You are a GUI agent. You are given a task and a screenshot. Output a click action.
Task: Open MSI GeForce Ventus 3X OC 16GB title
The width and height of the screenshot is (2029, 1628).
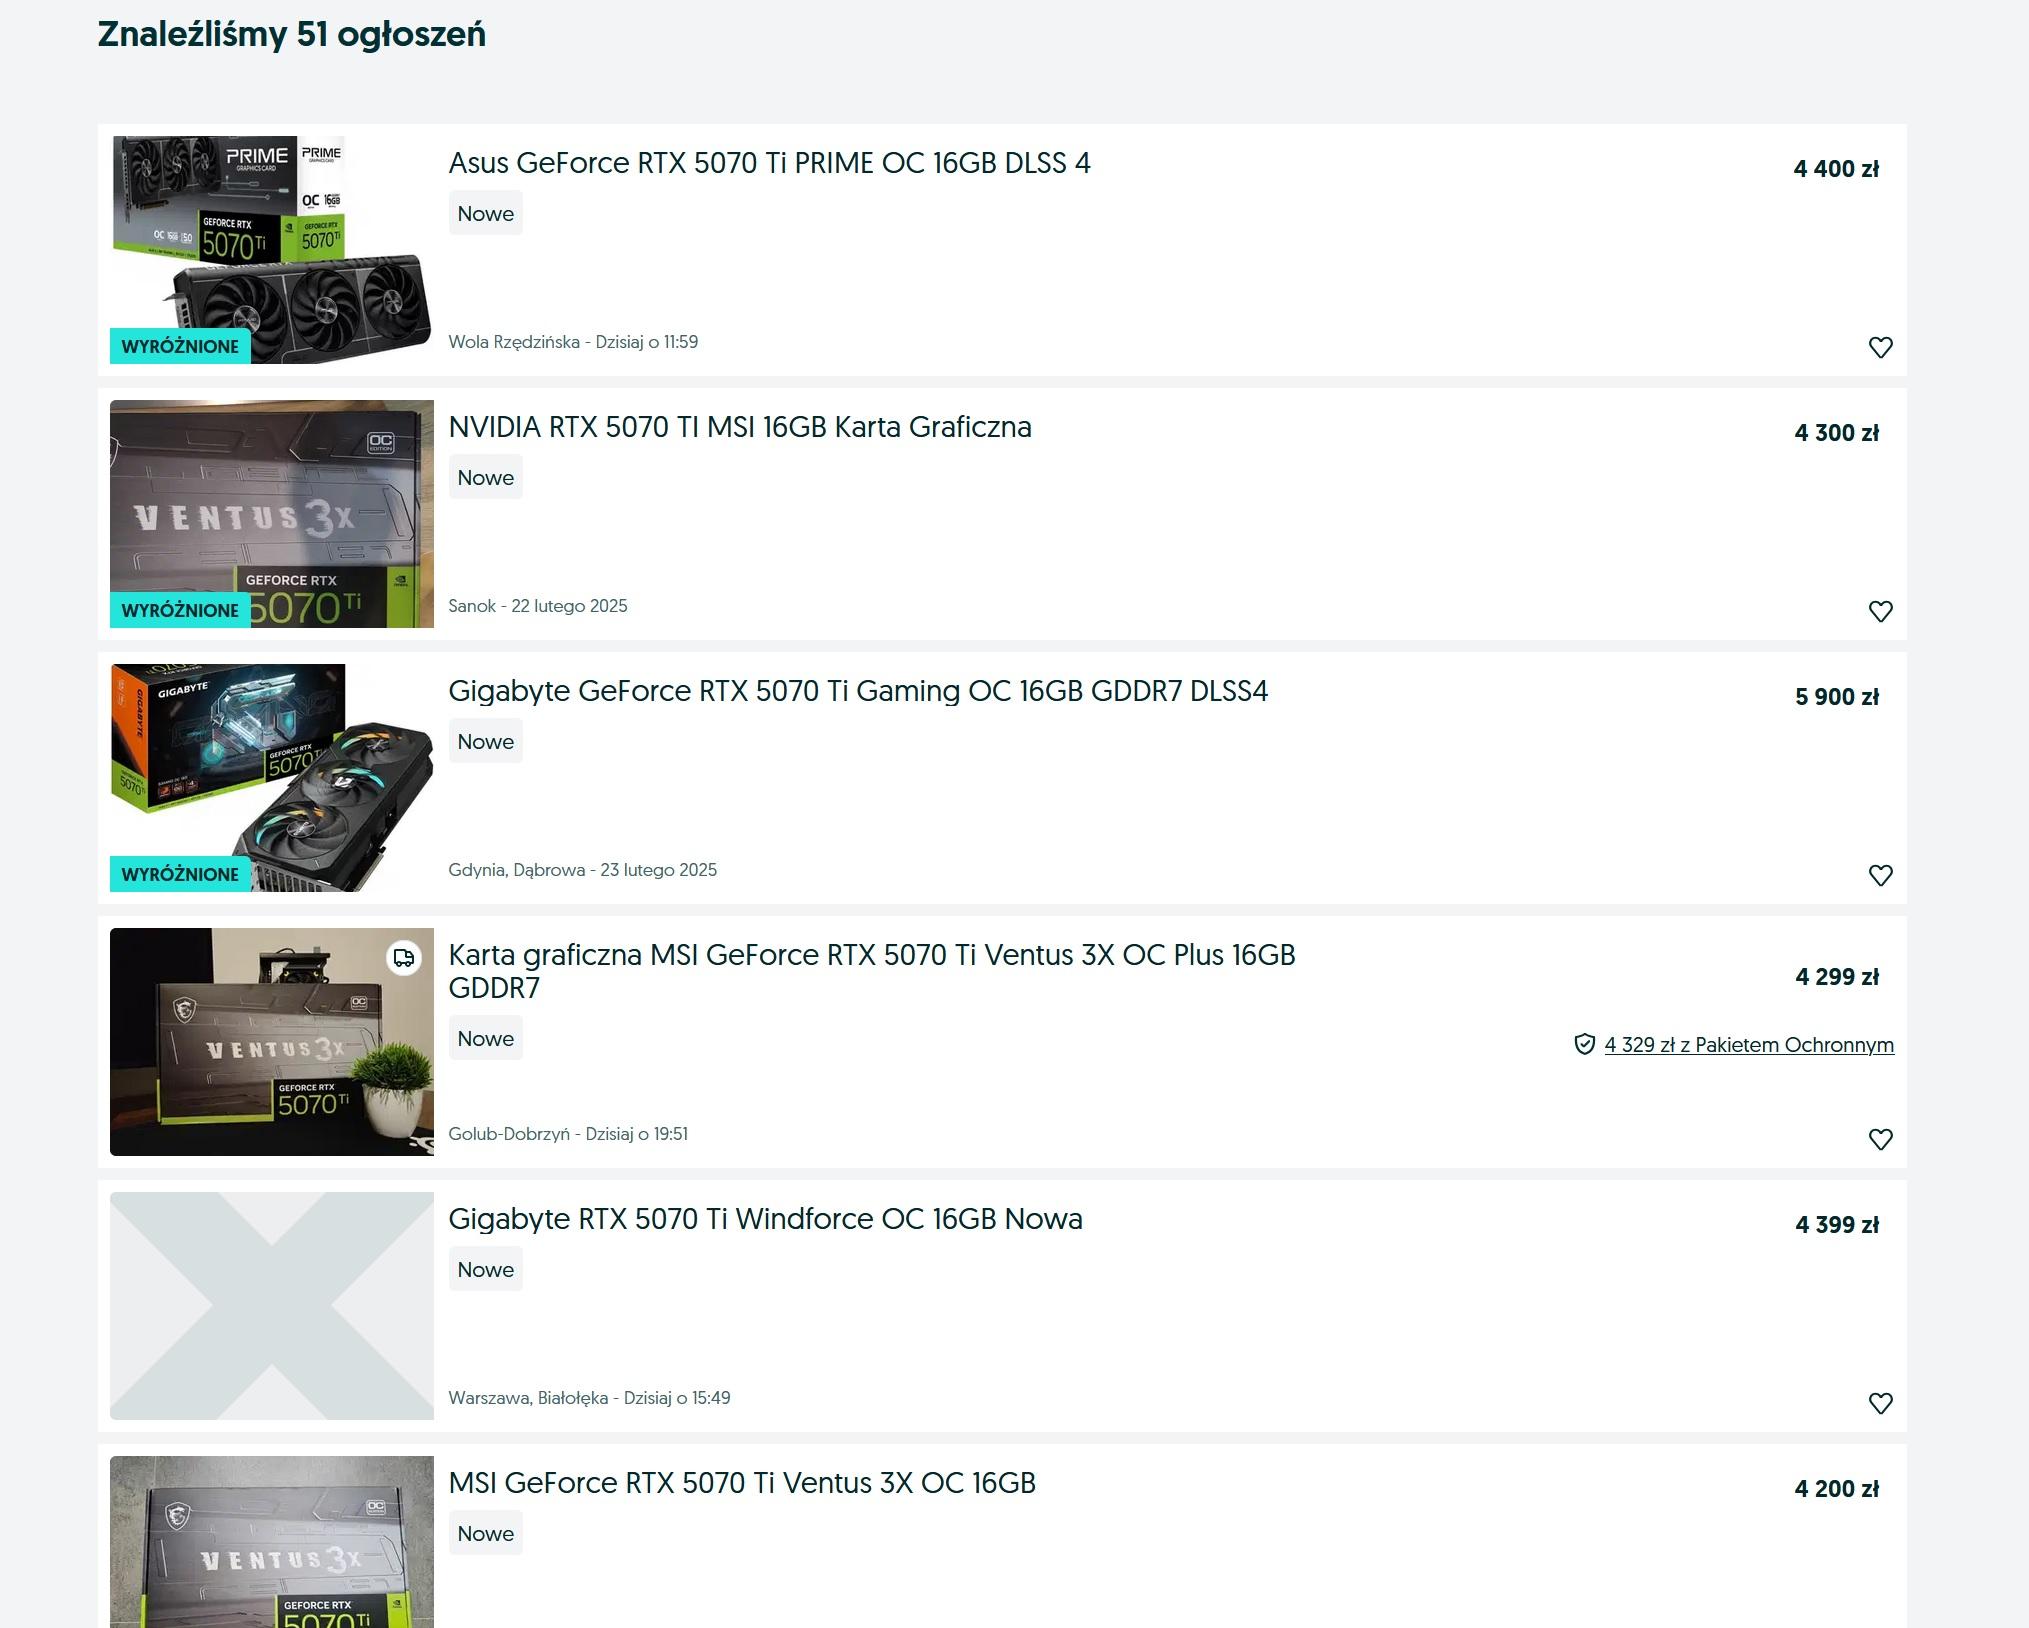(741, 1483)
